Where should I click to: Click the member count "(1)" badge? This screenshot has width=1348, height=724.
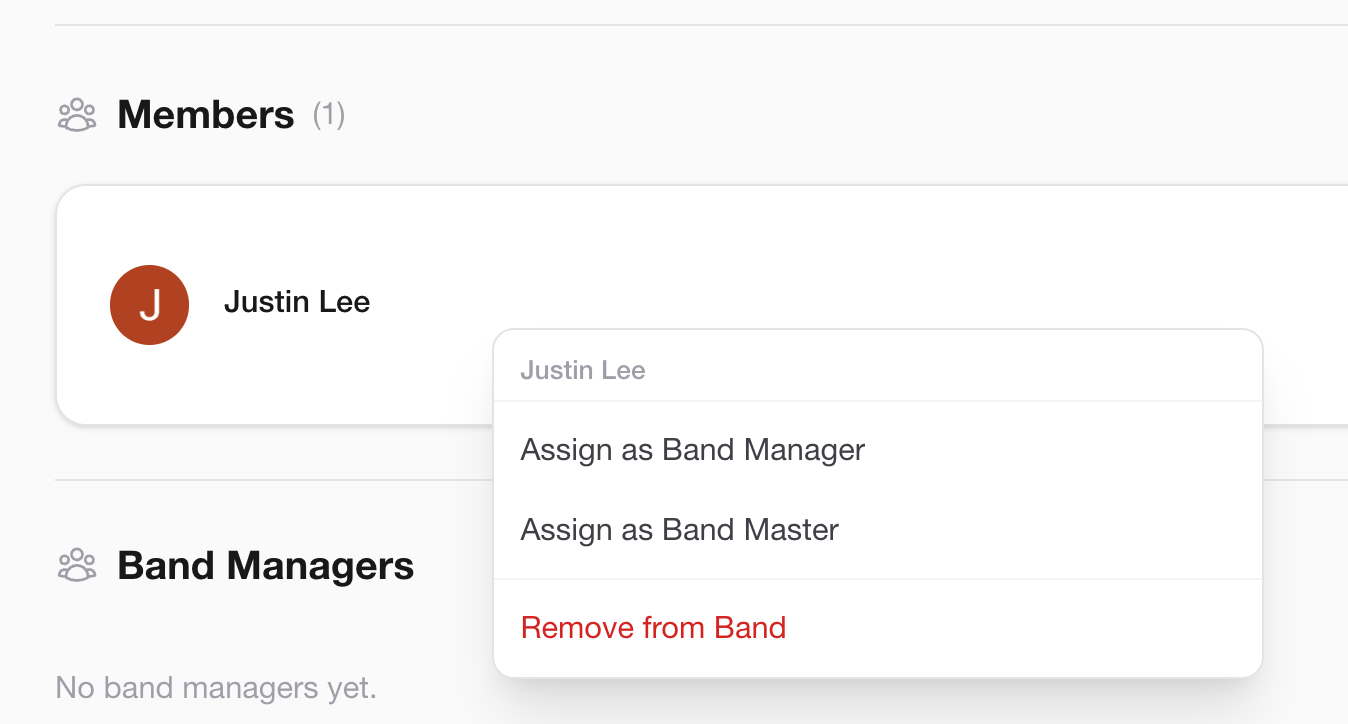(x=329, y=115)
